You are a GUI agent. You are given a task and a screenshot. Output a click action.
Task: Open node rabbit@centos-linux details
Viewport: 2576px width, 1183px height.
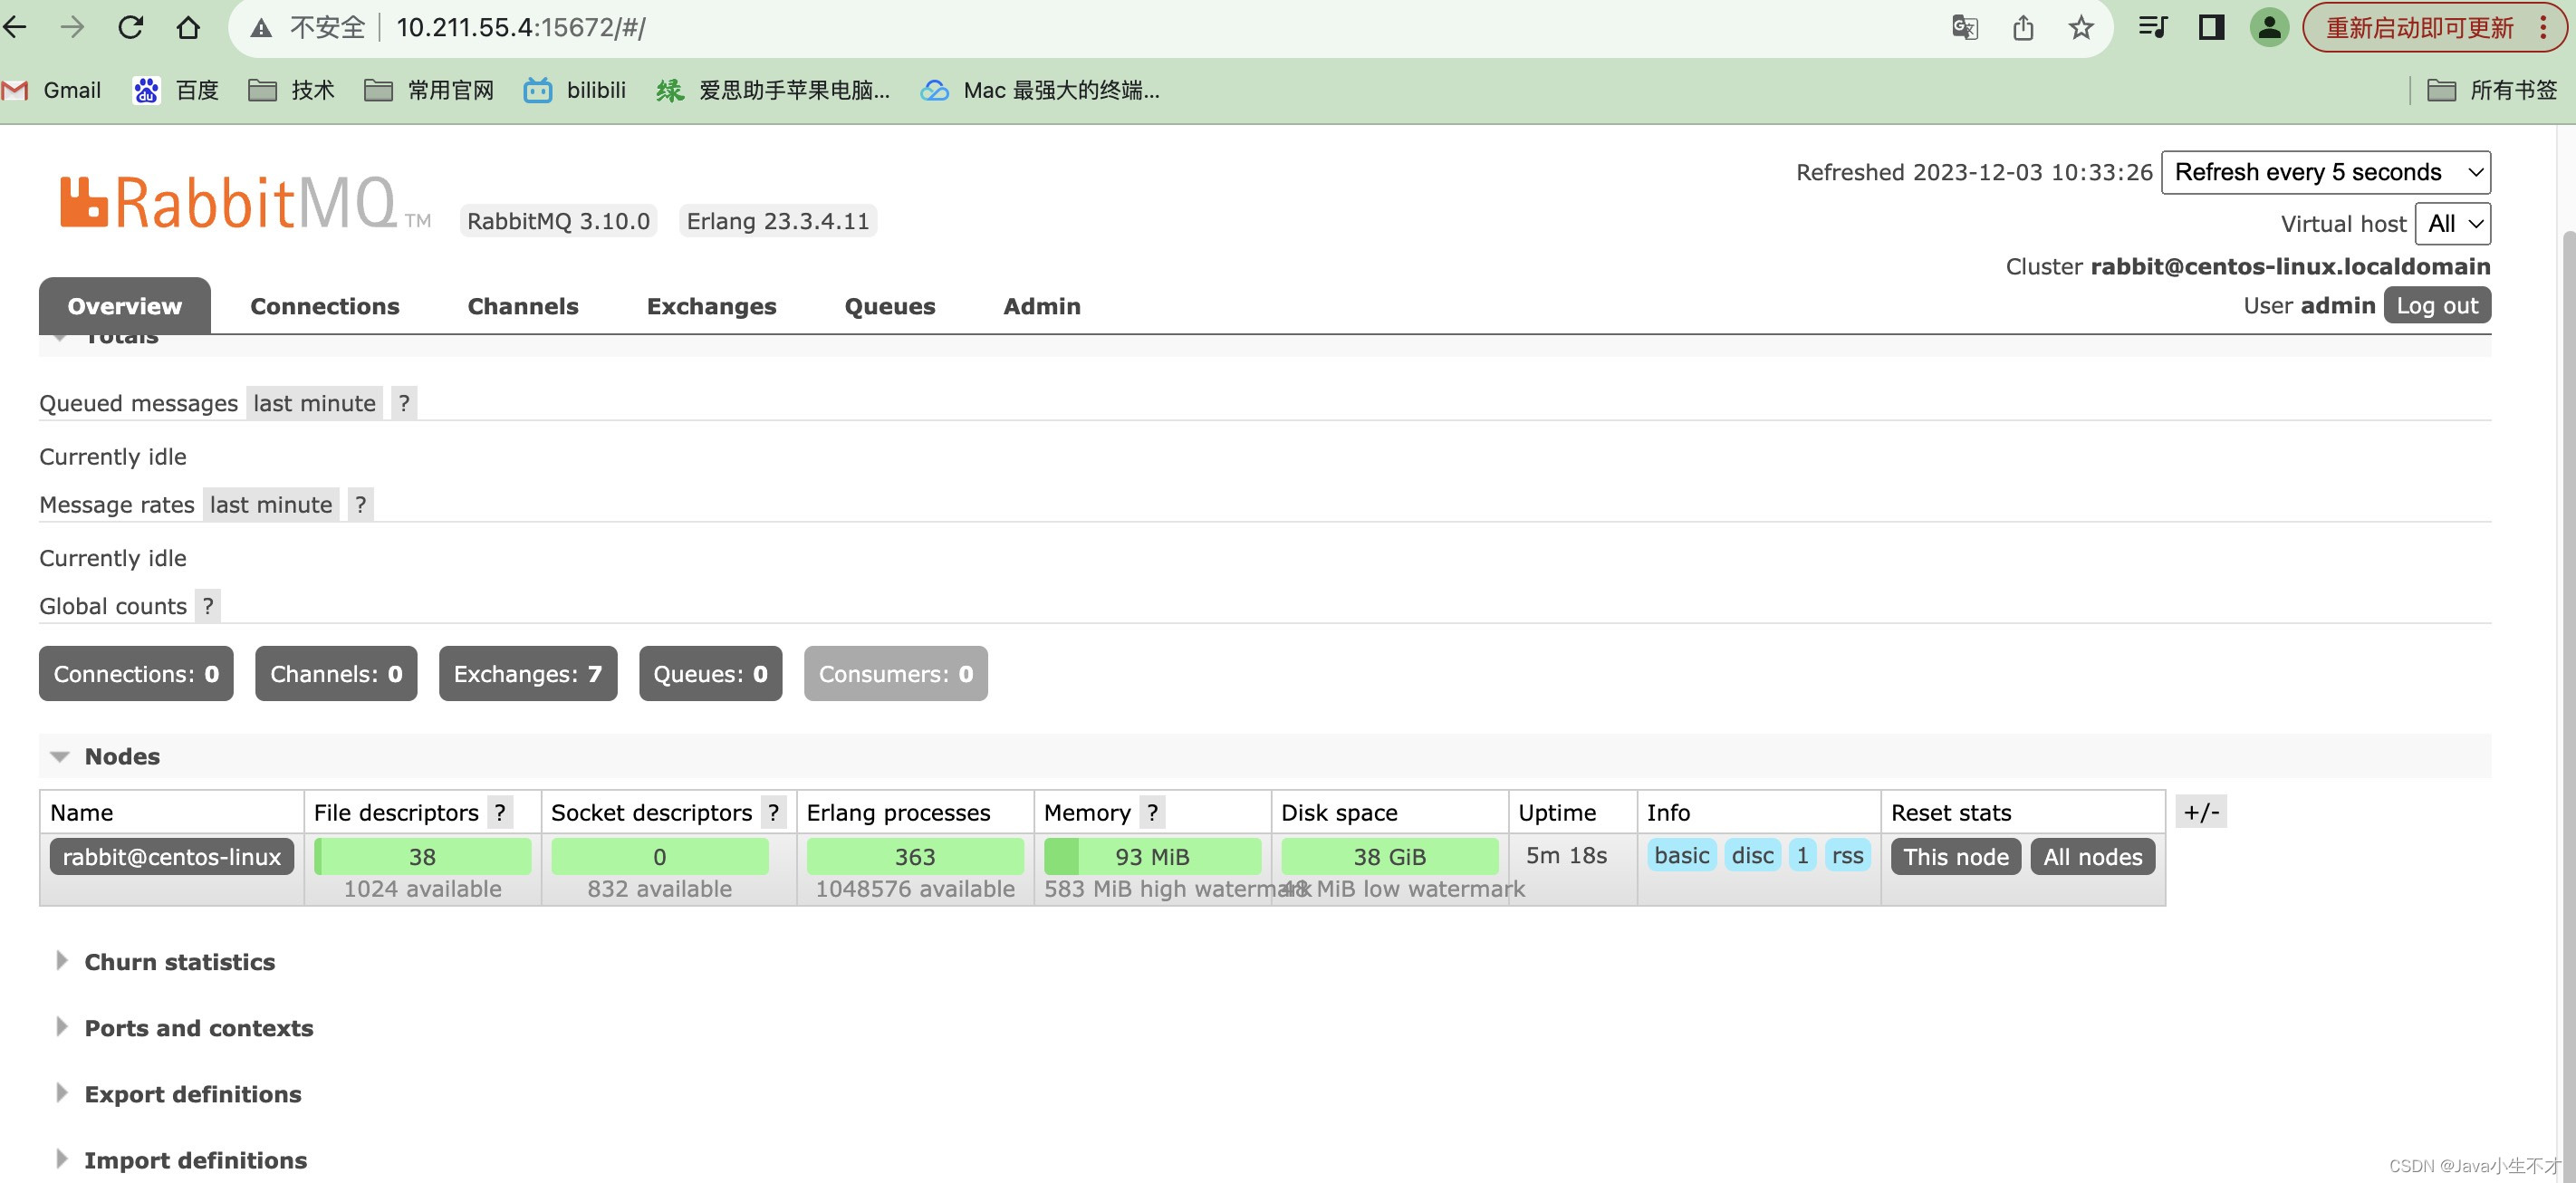[172, 856]
